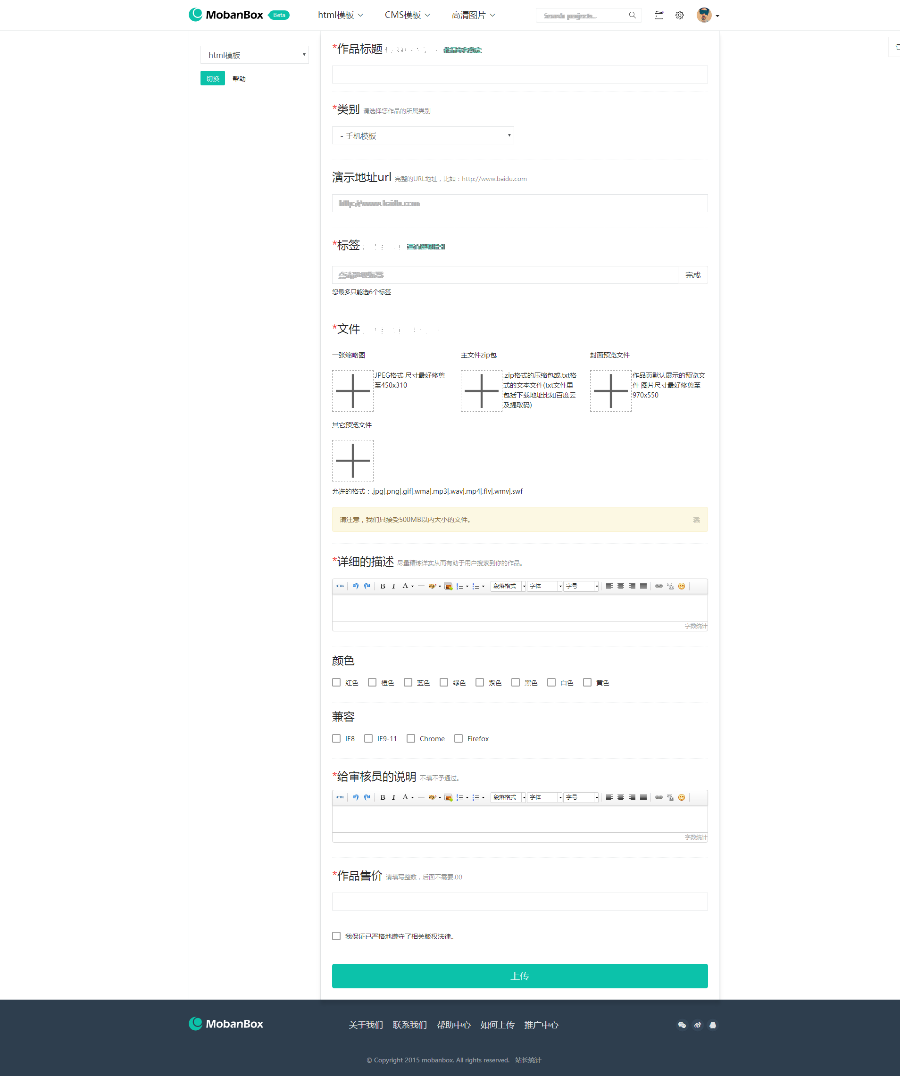Check the 白色 color checkbox
Viewport: 900px width, 1076px height.
click(x=551, y=683)
